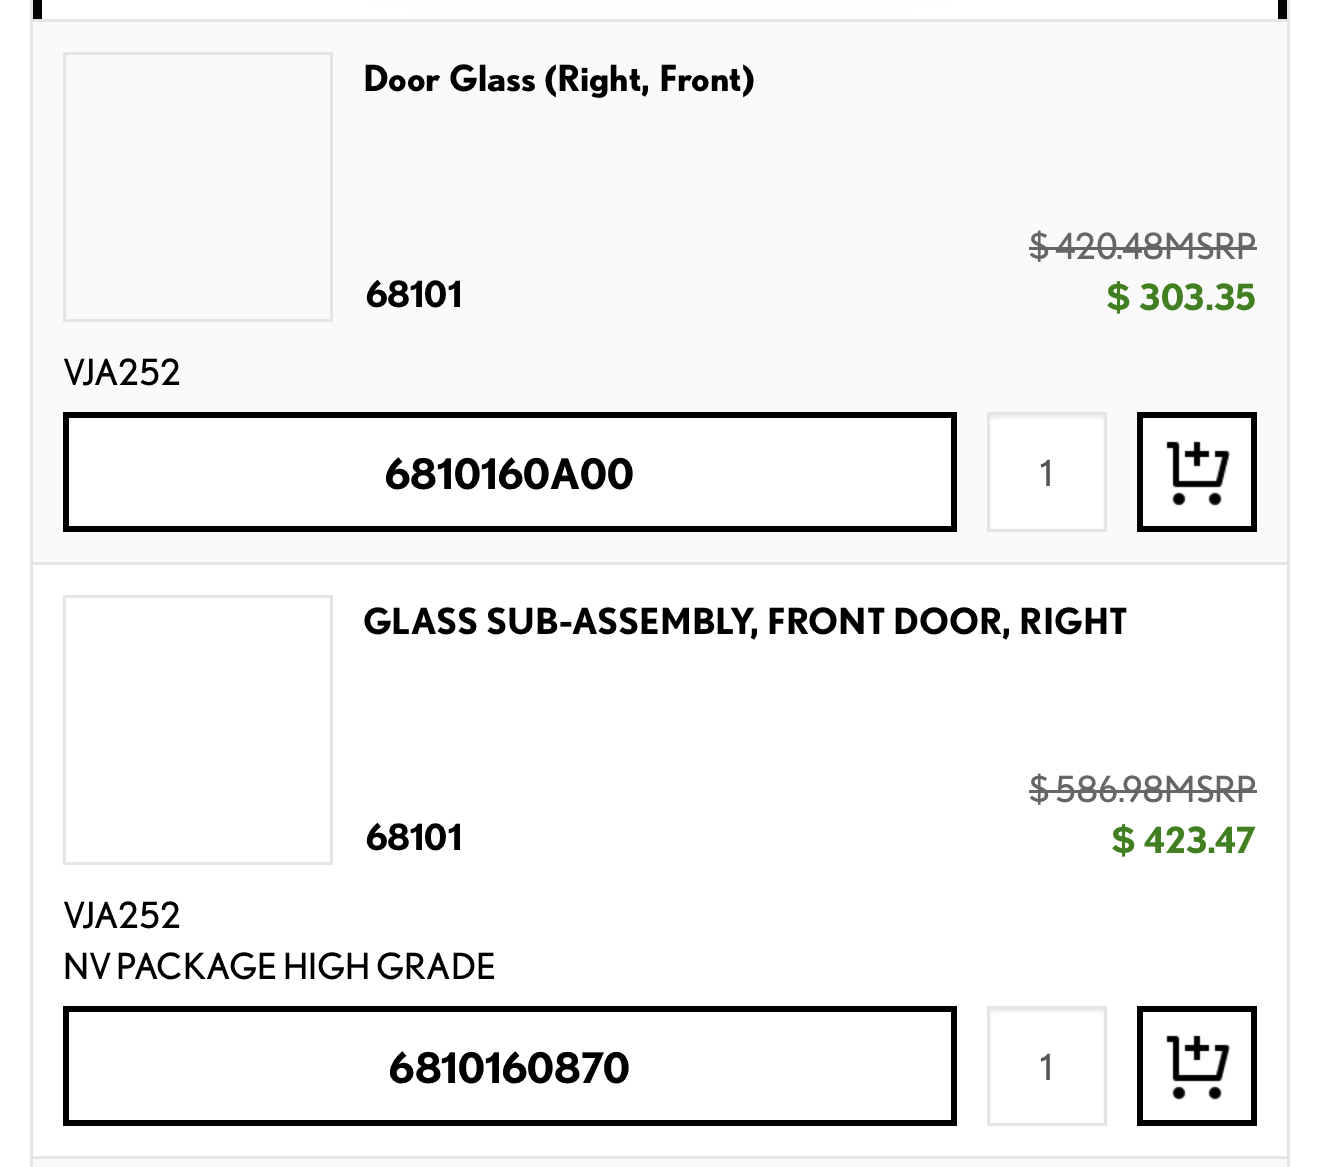Click code 68101 in GLASS SUB-ASSEMBLY listing

[414, 838]
